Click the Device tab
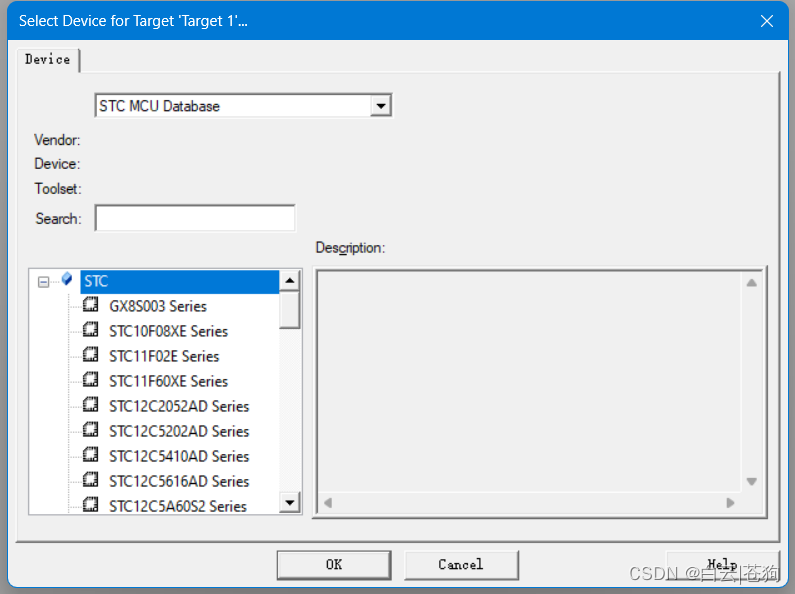The image size is (795, 594). click(x=48, y=60)
